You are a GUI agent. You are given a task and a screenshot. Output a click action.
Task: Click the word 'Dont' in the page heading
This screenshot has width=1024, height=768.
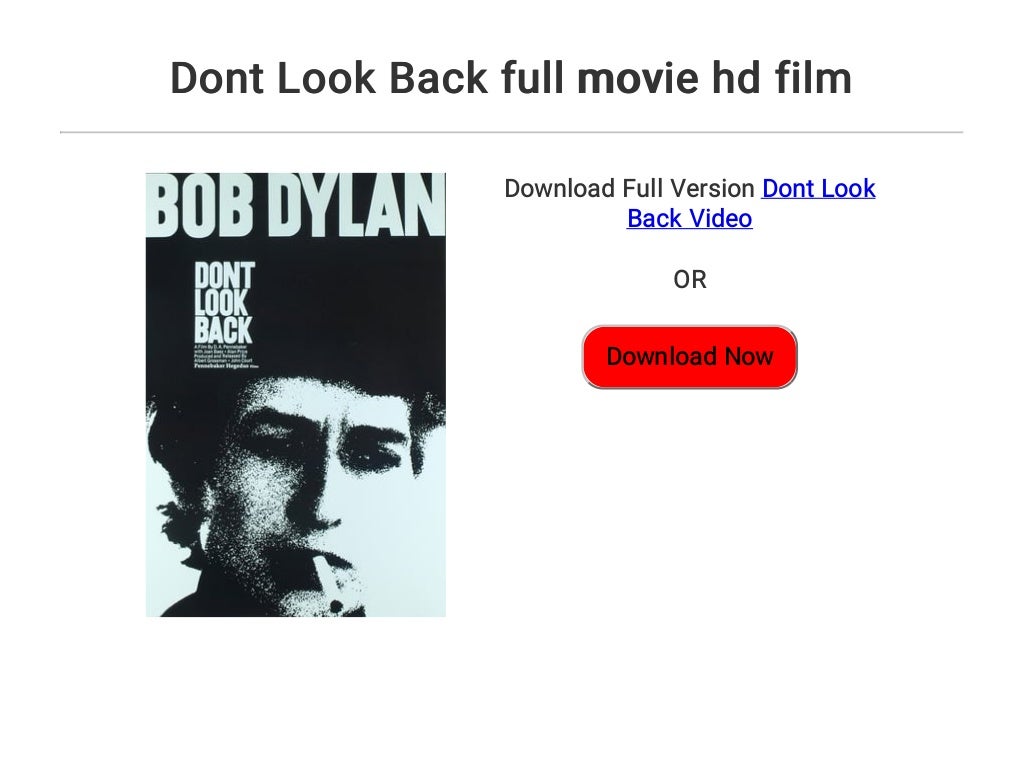217,78
